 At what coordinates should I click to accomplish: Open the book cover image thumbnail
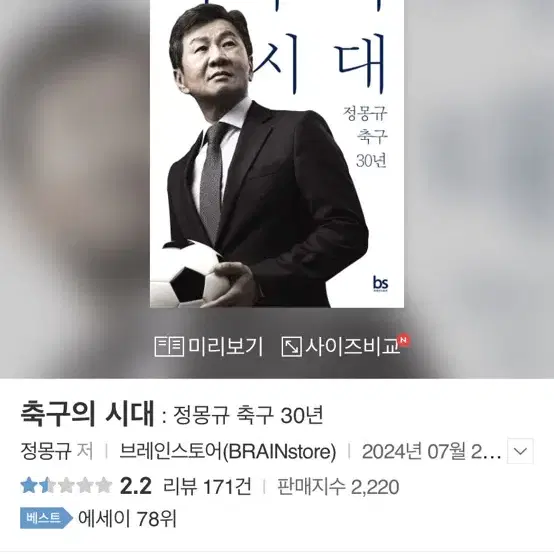tap(277, 154)
